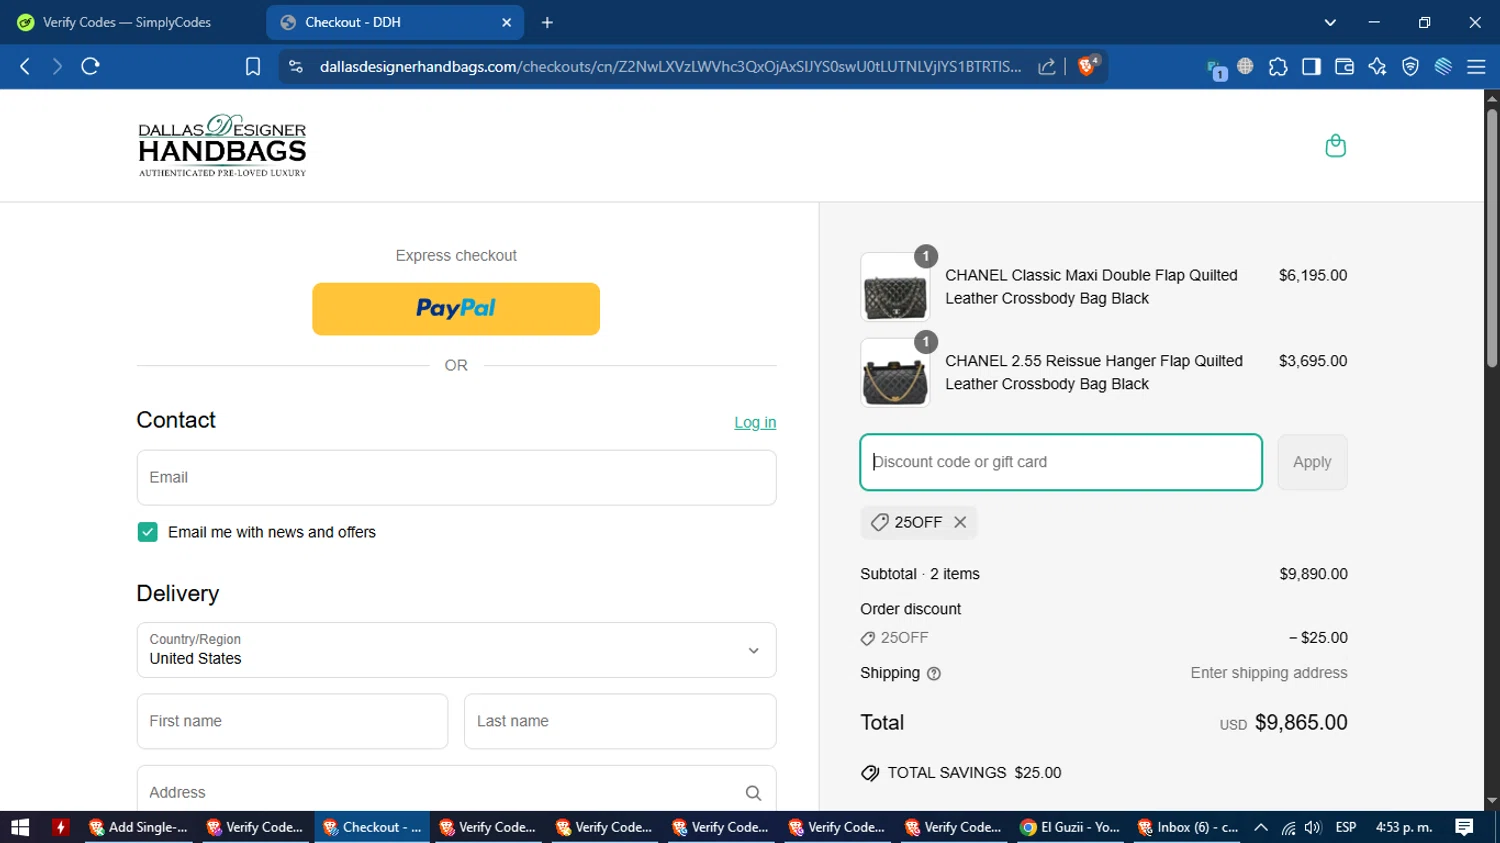Open CHANEL Classic Maxi bag thumbnail
This screenshot has width=1500, height=843.
coord(895,288)
